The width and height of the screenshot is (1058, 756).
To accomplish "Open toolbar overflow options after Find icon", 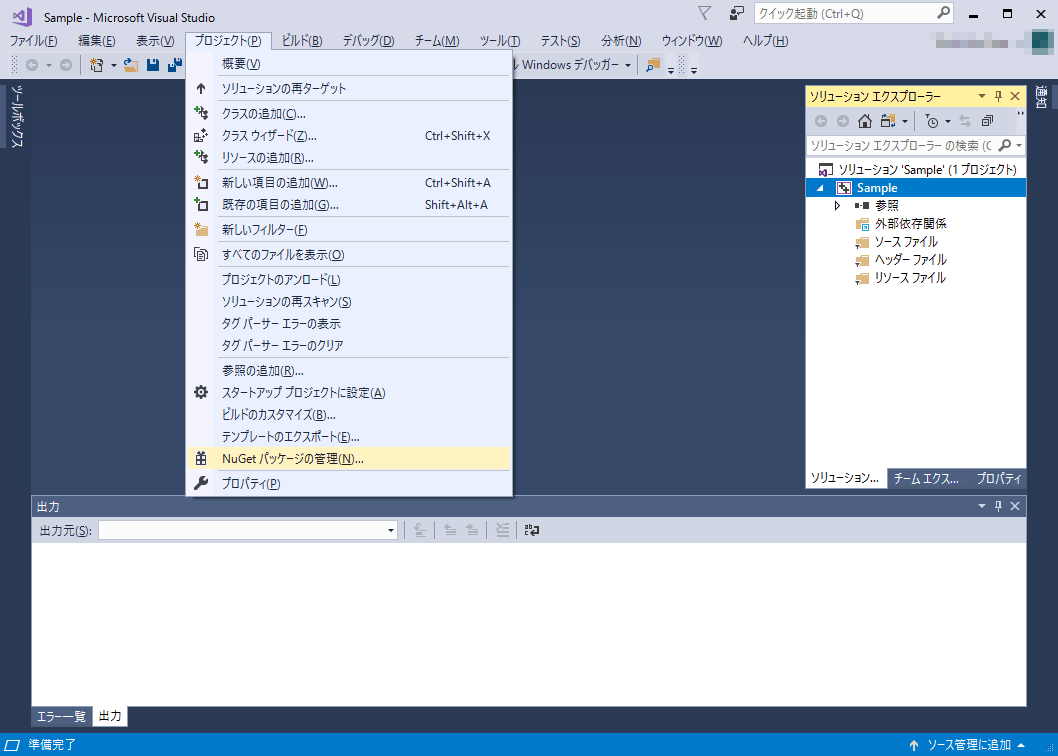I will coord(671,70).
